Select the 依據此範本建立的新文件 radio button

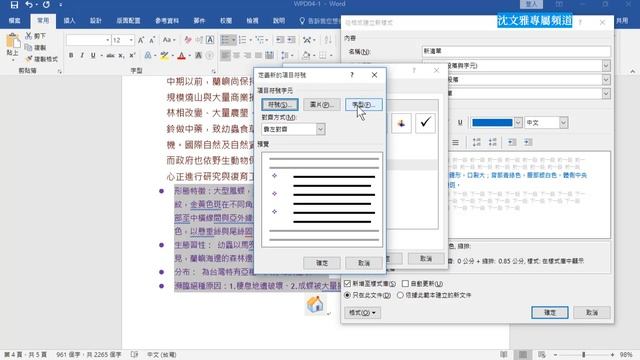point(400,295)
